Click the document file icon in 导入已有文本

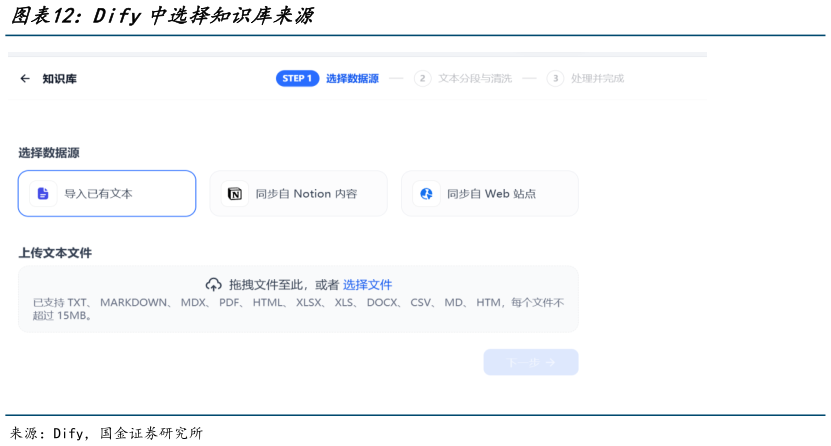[x=43, y=193]
